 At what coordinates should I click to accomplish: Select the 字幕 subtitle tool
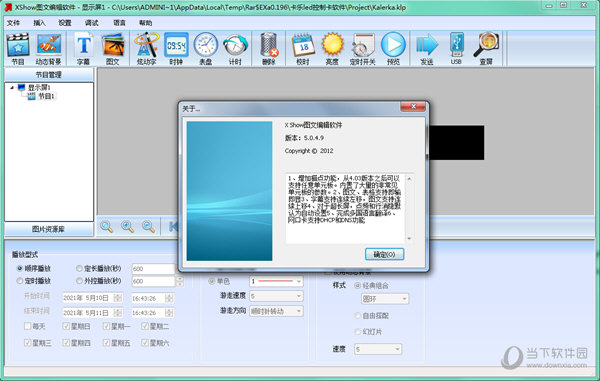[x=83, y=49]
